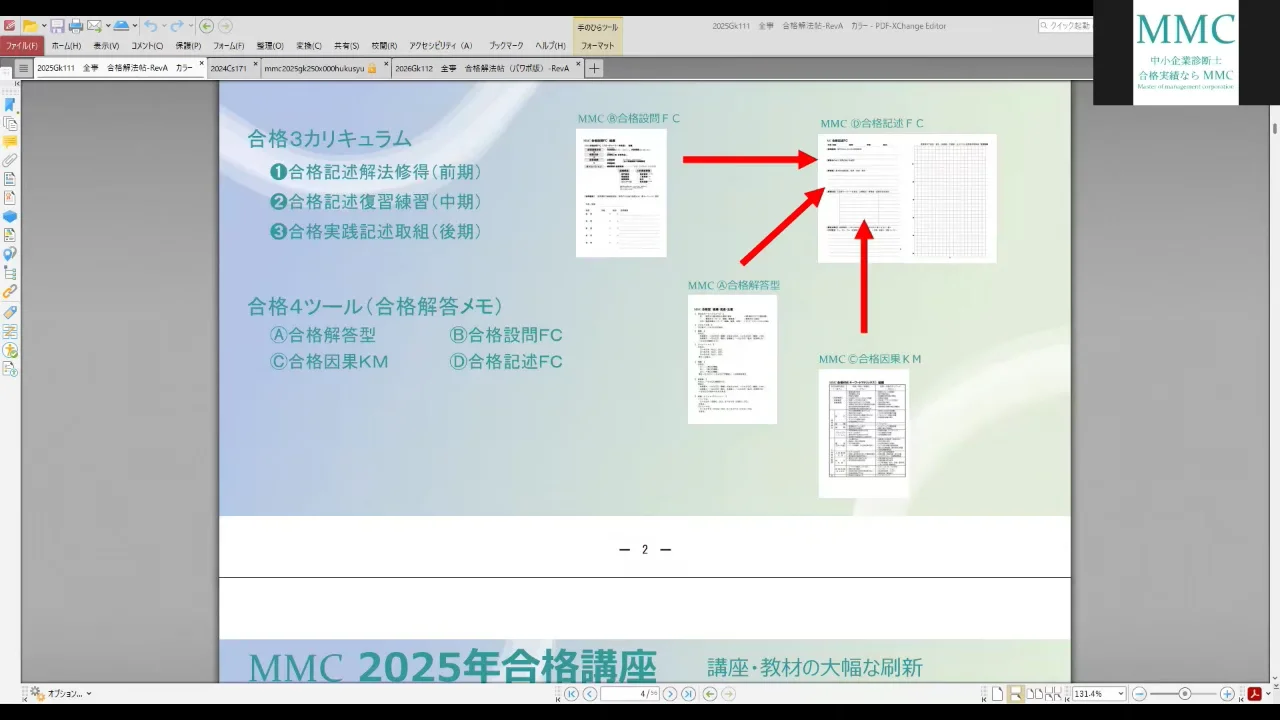Viewport: 1280px width, 720px height.
Task: Open the Destinations map pin pane
Action: (10, 254)
